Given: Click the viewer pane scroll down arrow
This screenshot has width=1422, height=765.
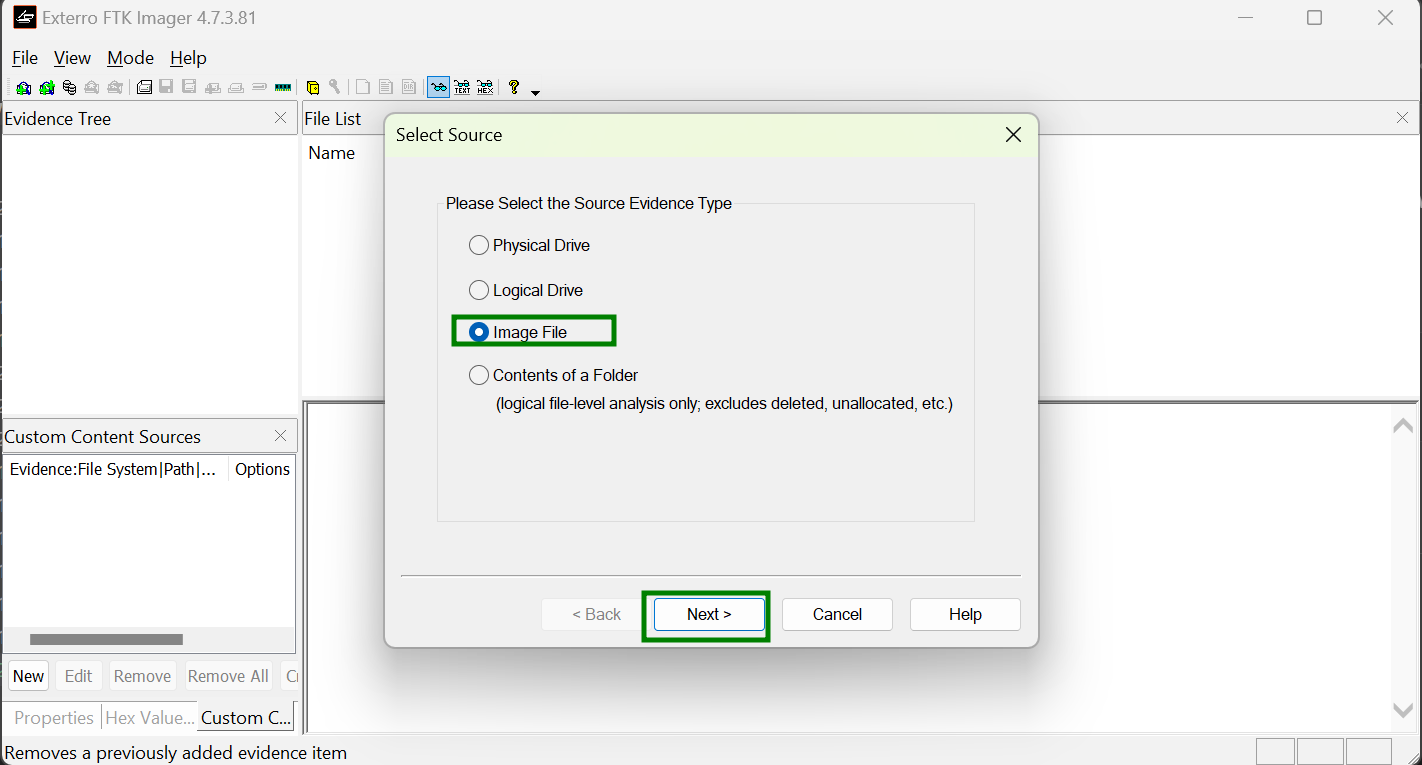Looking at the screenshot, I should click(1403, 709).
